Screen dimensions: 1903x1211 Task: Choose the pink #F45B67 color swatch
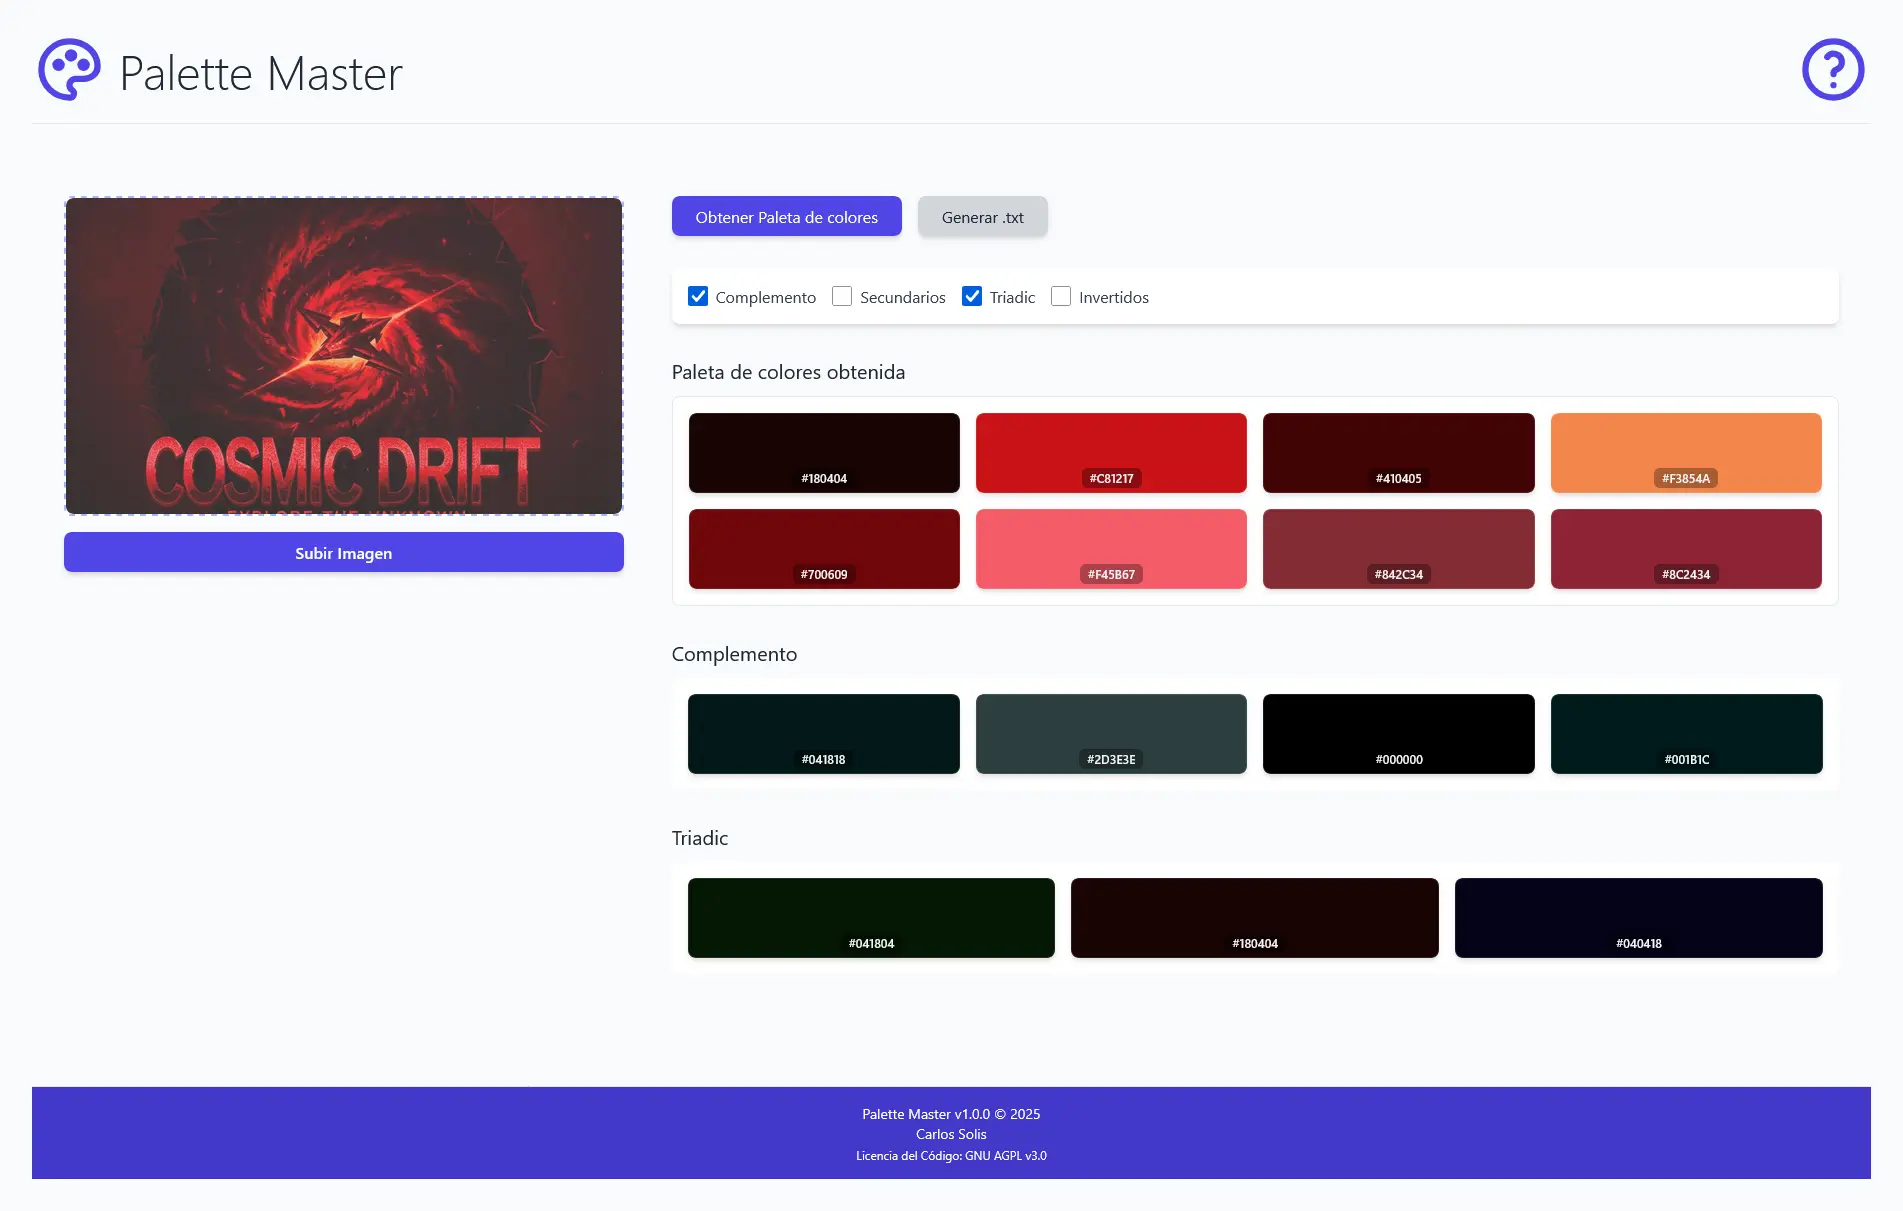coord(1111,548)
